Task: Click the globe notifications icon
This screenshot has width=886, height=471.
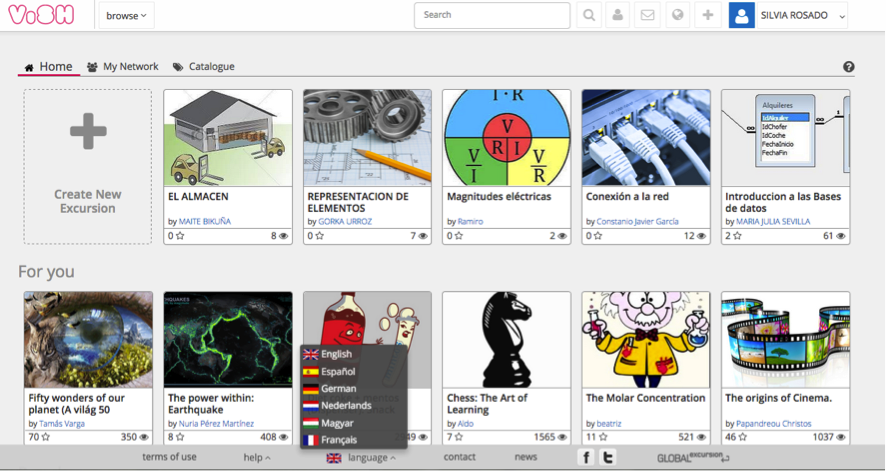Action: tap(678, 15)
